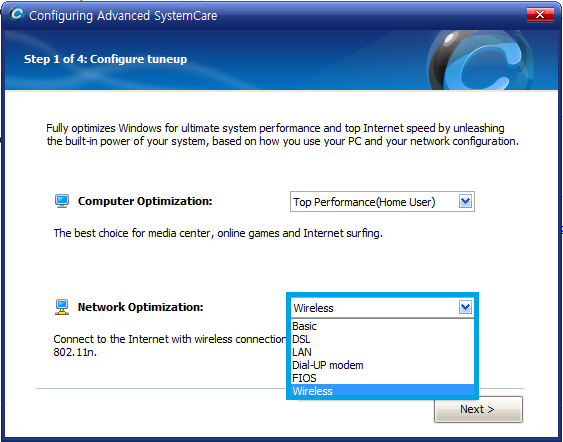
Task: Click the Network Optimization: label
Action: click(140, 307)
